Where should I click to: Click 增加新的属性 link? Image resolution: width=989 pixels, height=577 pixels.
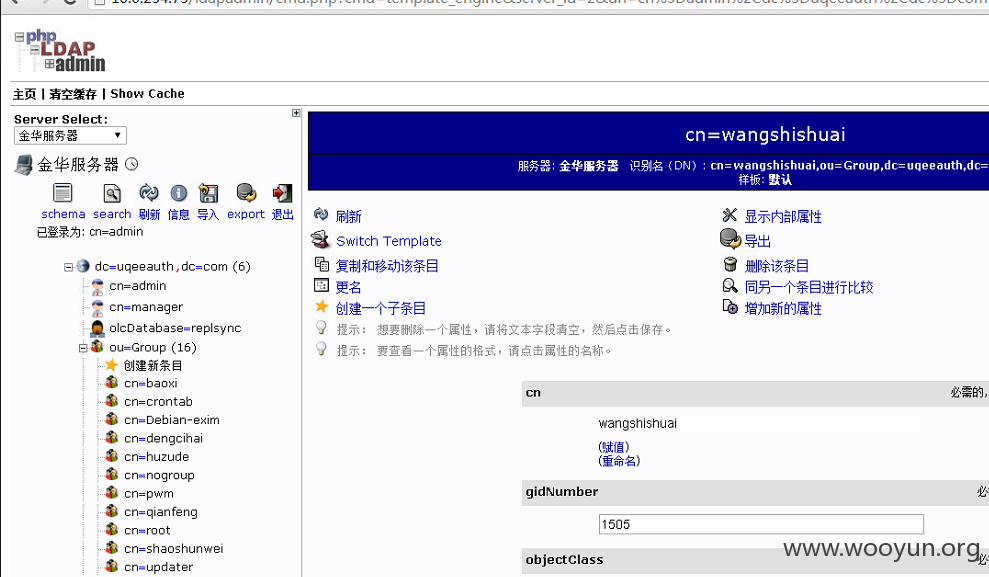coord(783,308)
